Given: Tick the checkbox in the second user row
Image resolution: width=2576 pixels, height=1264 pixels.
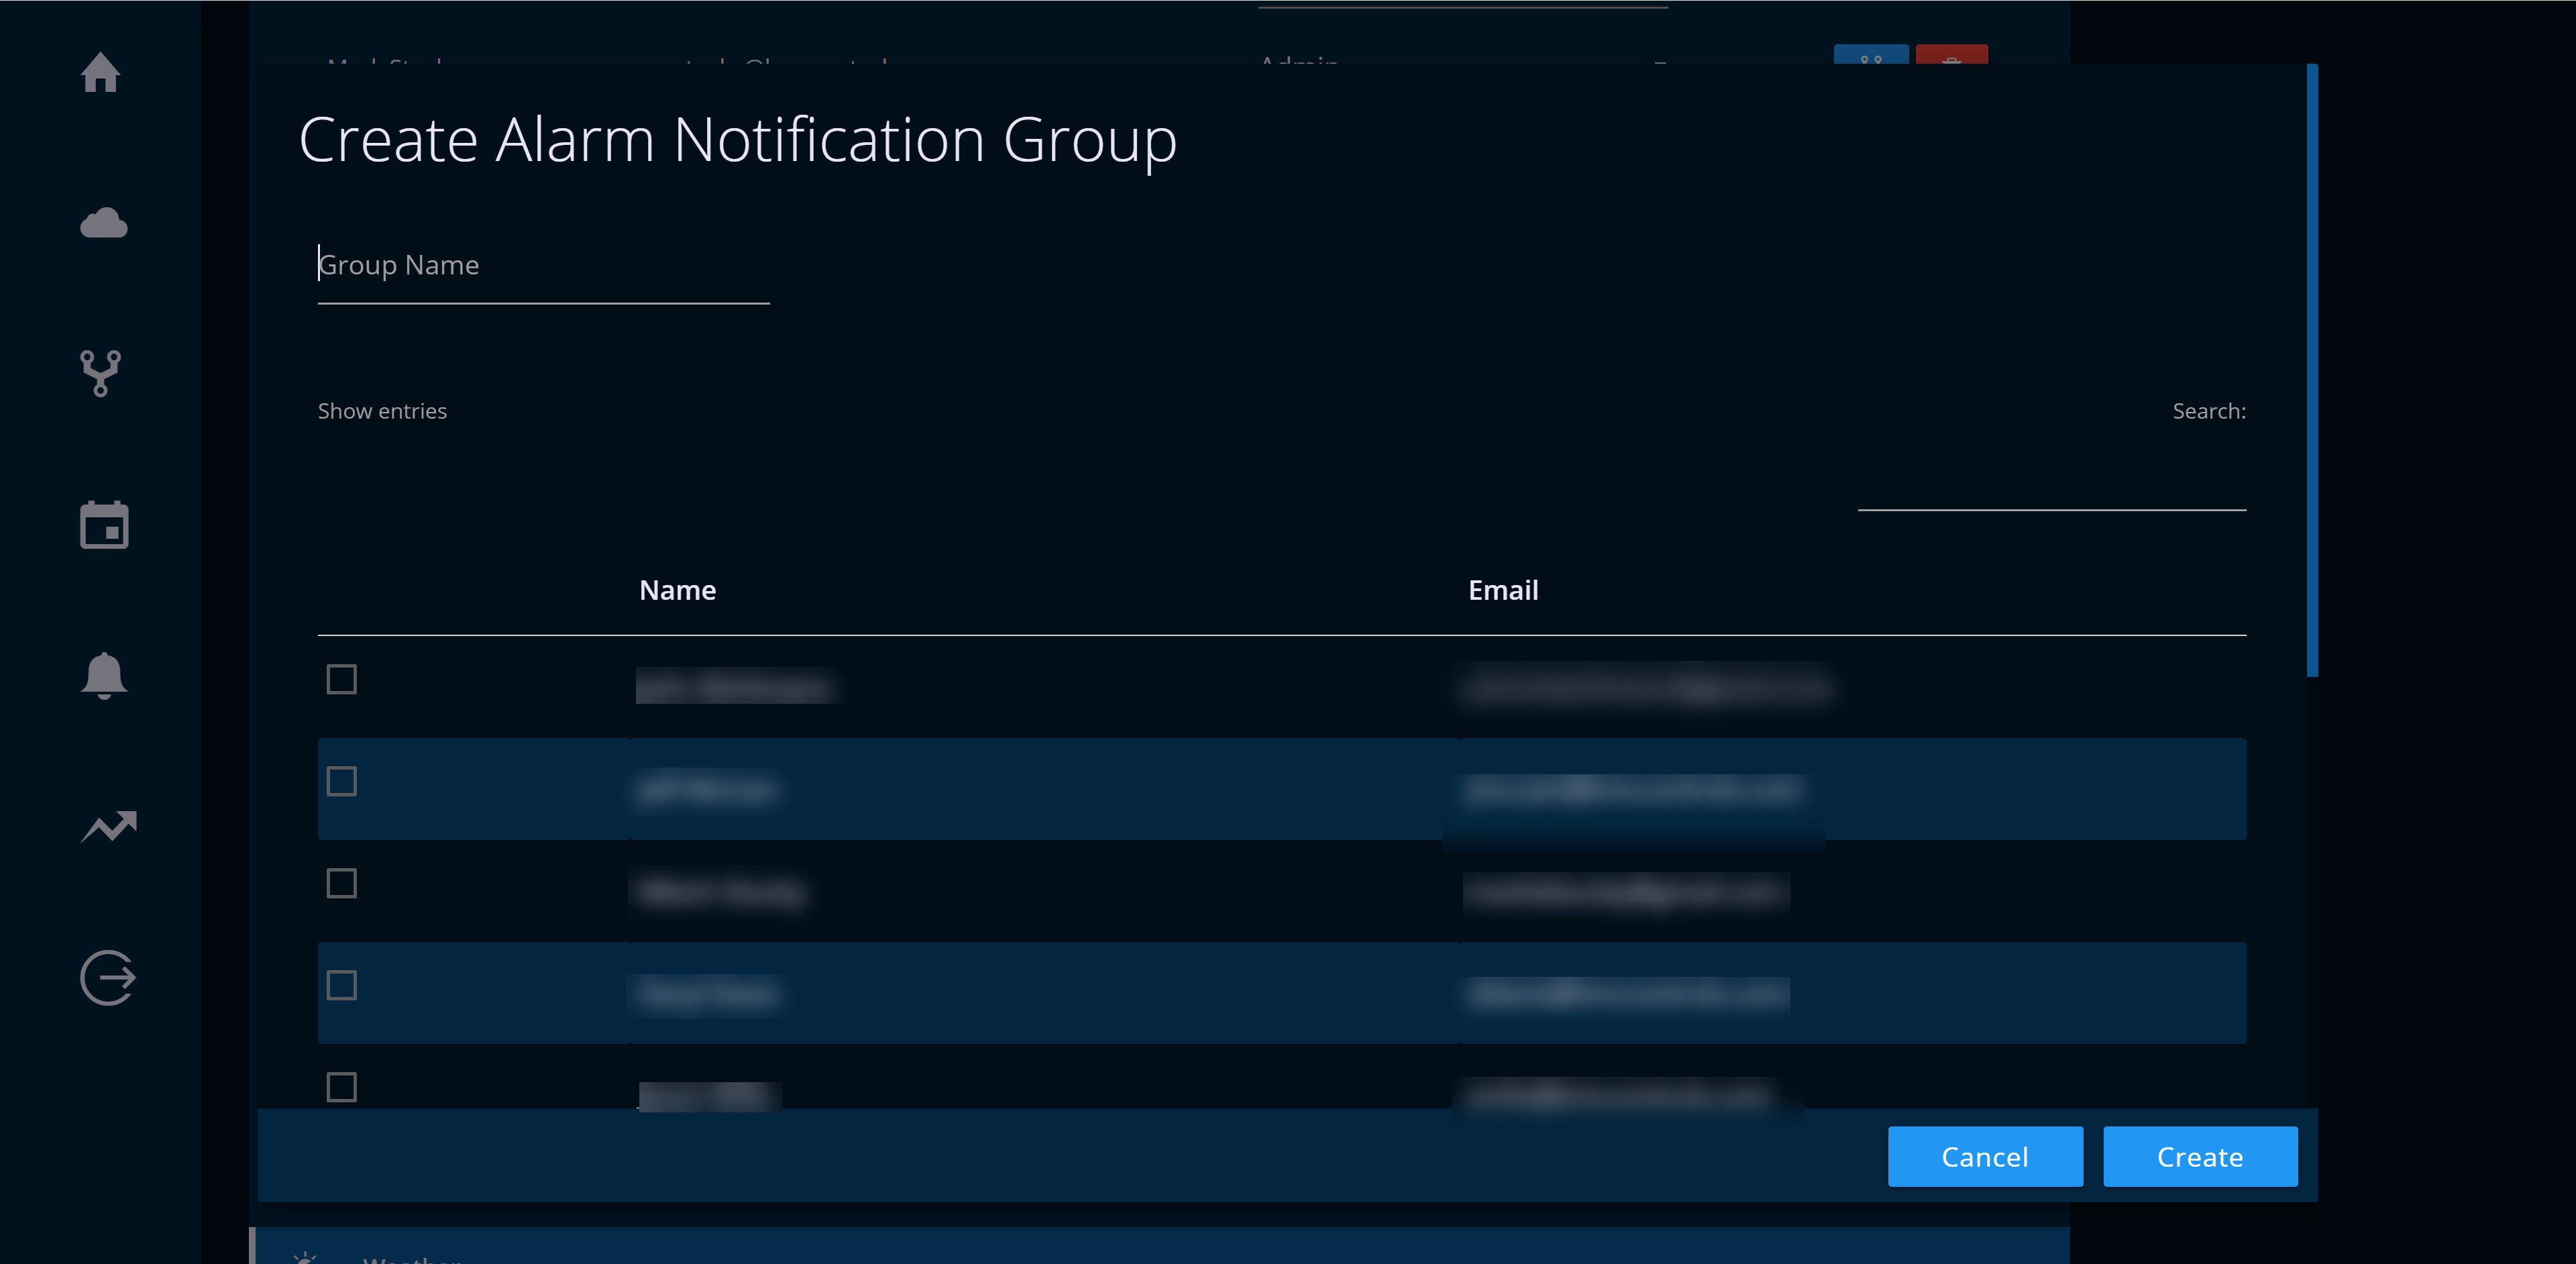Looking at the screenshot, I should [x=342, y=781].
